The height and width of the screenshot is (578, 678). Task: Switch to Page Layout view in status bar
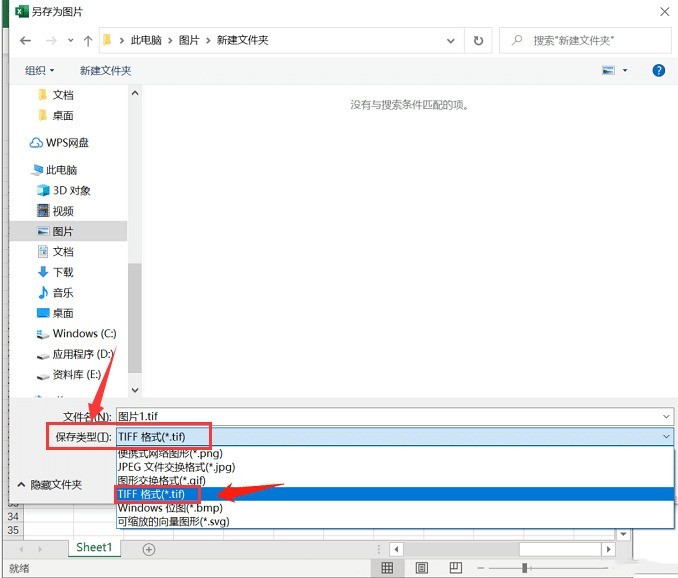click(x=421, y=568)
